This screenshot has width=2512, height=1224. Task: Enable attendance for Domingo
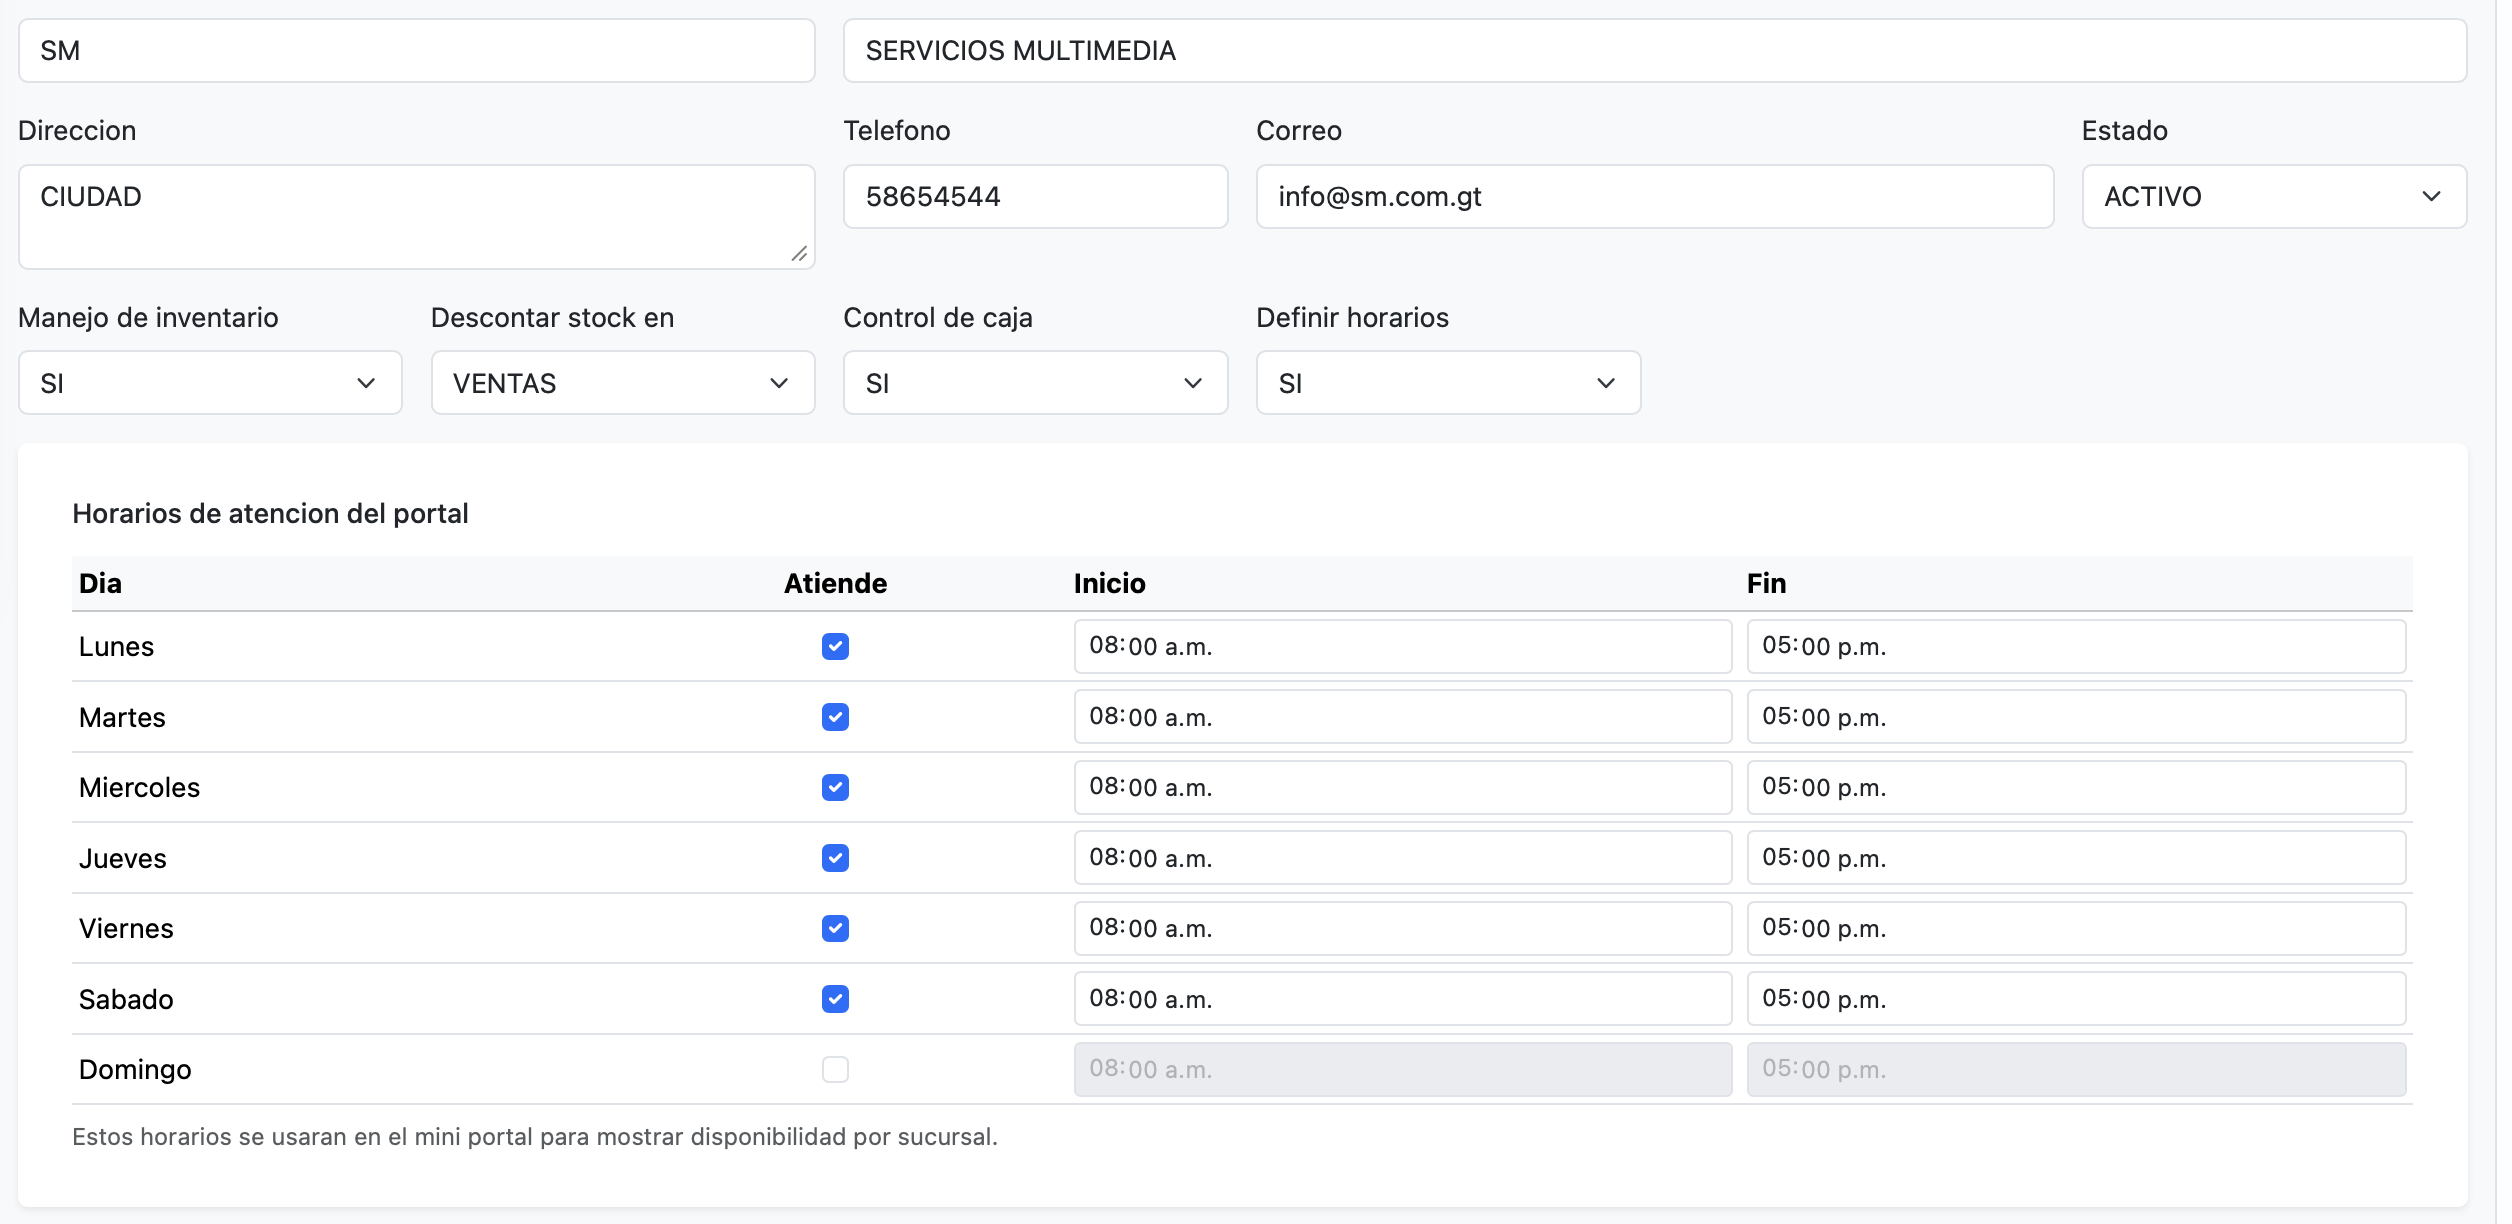(836, 1070)
